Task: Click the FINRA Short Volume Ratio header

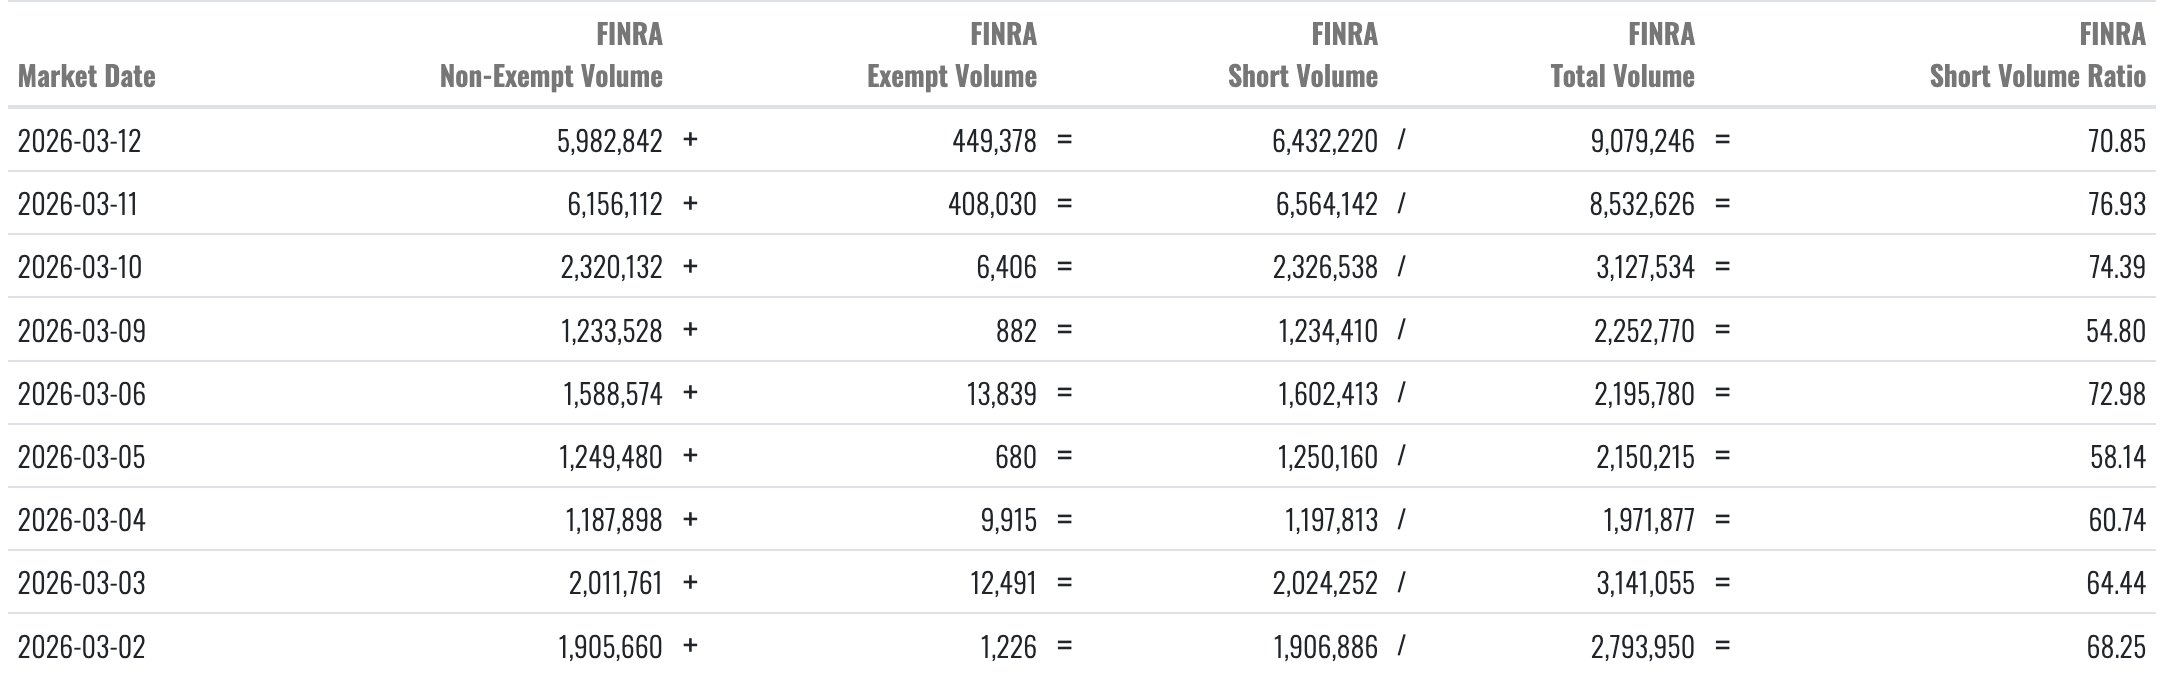Action: [2037, 56]
